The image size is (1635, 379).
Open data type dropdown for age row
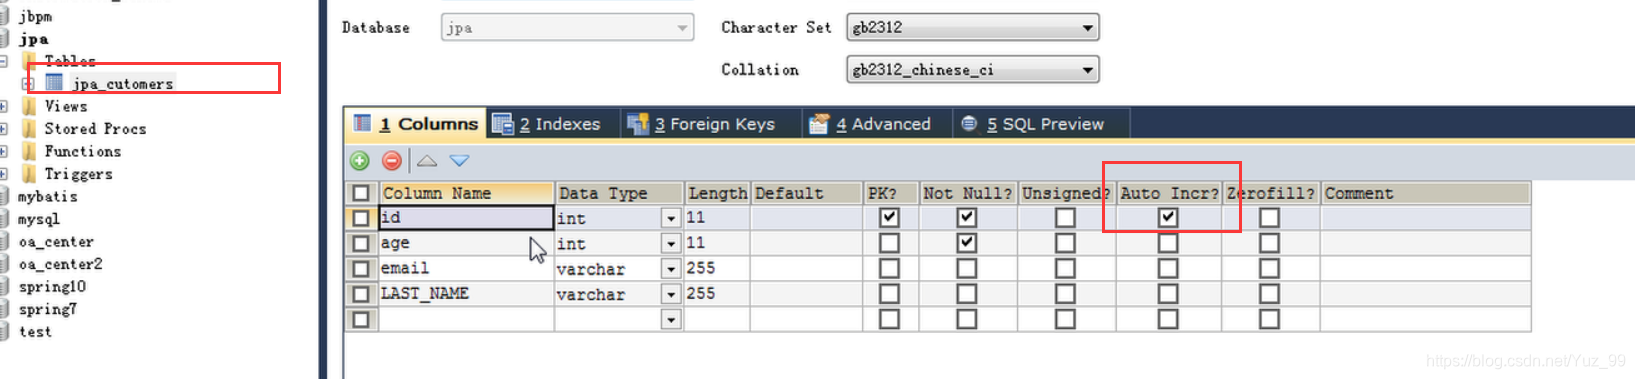[x=671, y=244]
